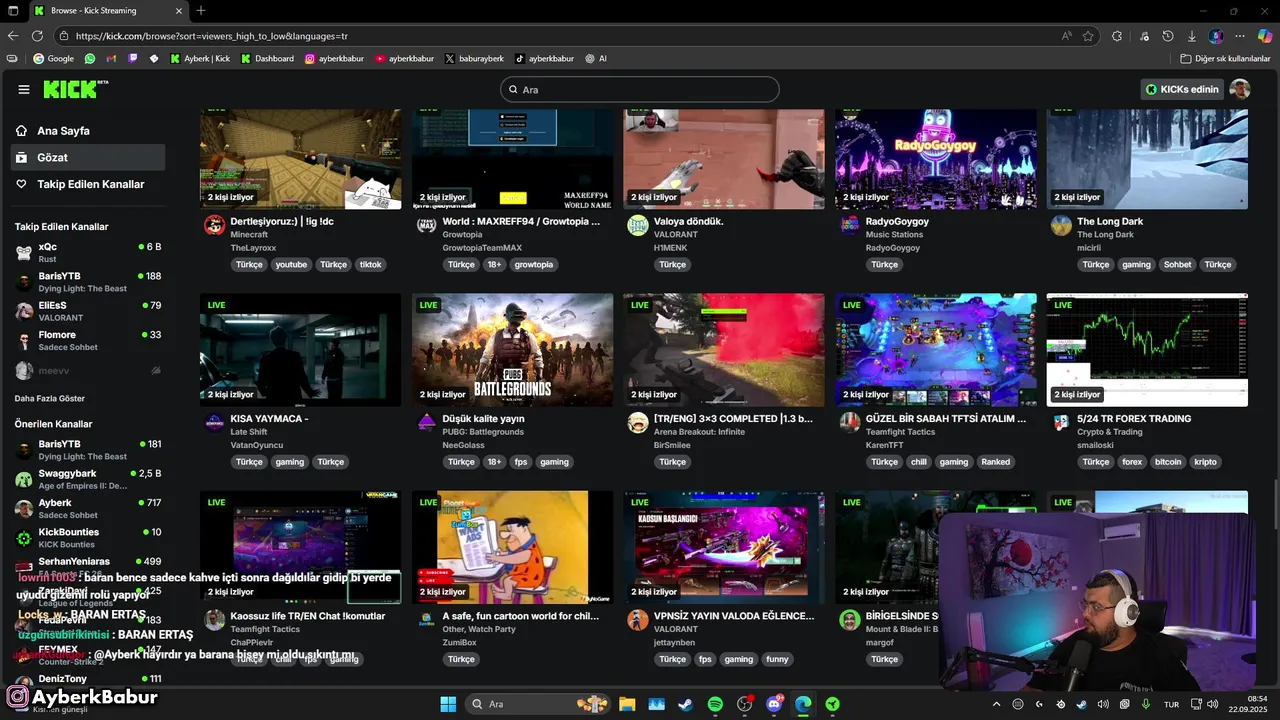Open File Explorer from taskbar
The height and width of the screenshot is (720, 1280).
(627, 704)
